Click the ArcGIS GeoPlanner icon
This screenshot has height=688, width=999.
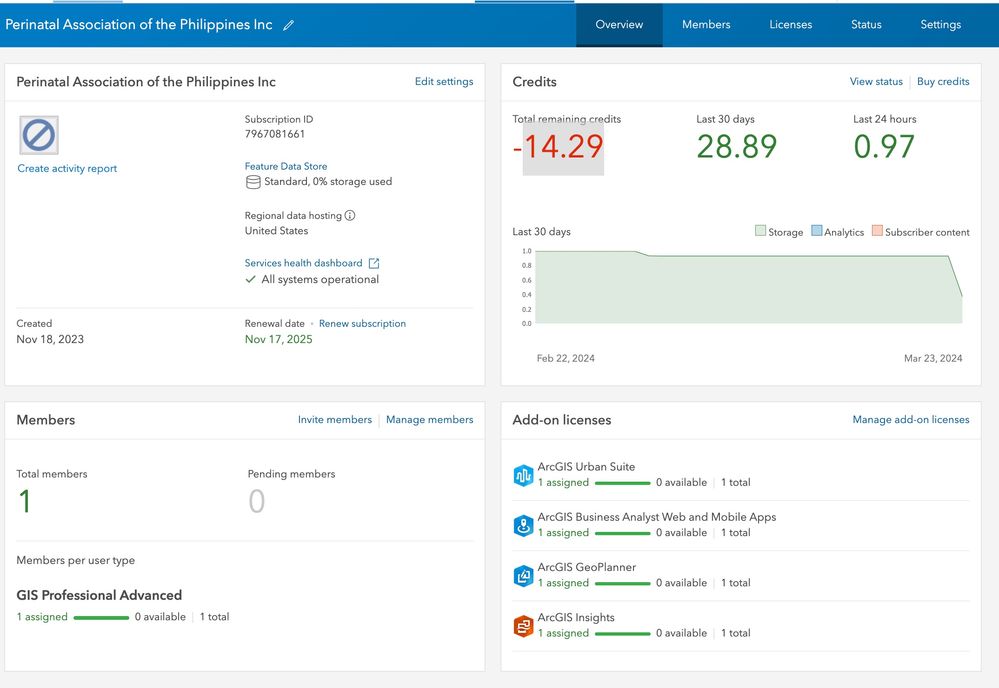(523, 576)
